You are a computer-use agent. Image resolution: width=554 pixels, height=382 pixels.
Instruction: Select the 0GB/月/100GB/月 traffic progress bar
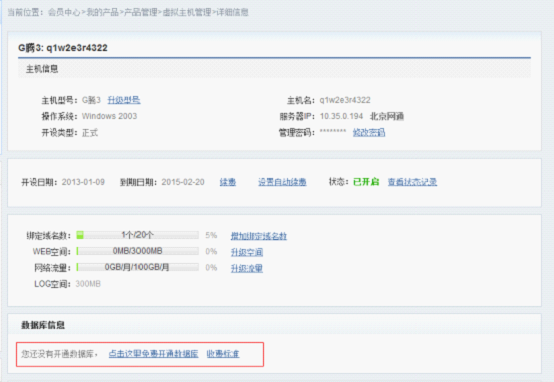[x=137, y=267]
